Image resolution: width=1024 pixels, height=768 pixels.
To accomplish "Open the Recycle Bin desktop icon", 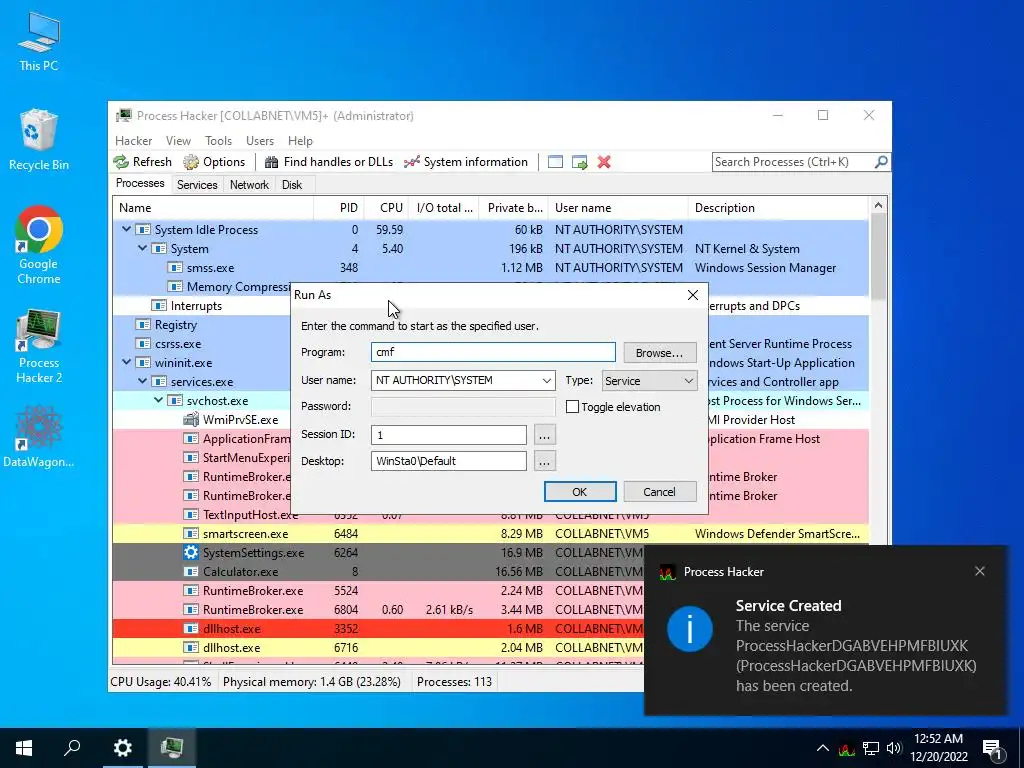I will 39,140.
